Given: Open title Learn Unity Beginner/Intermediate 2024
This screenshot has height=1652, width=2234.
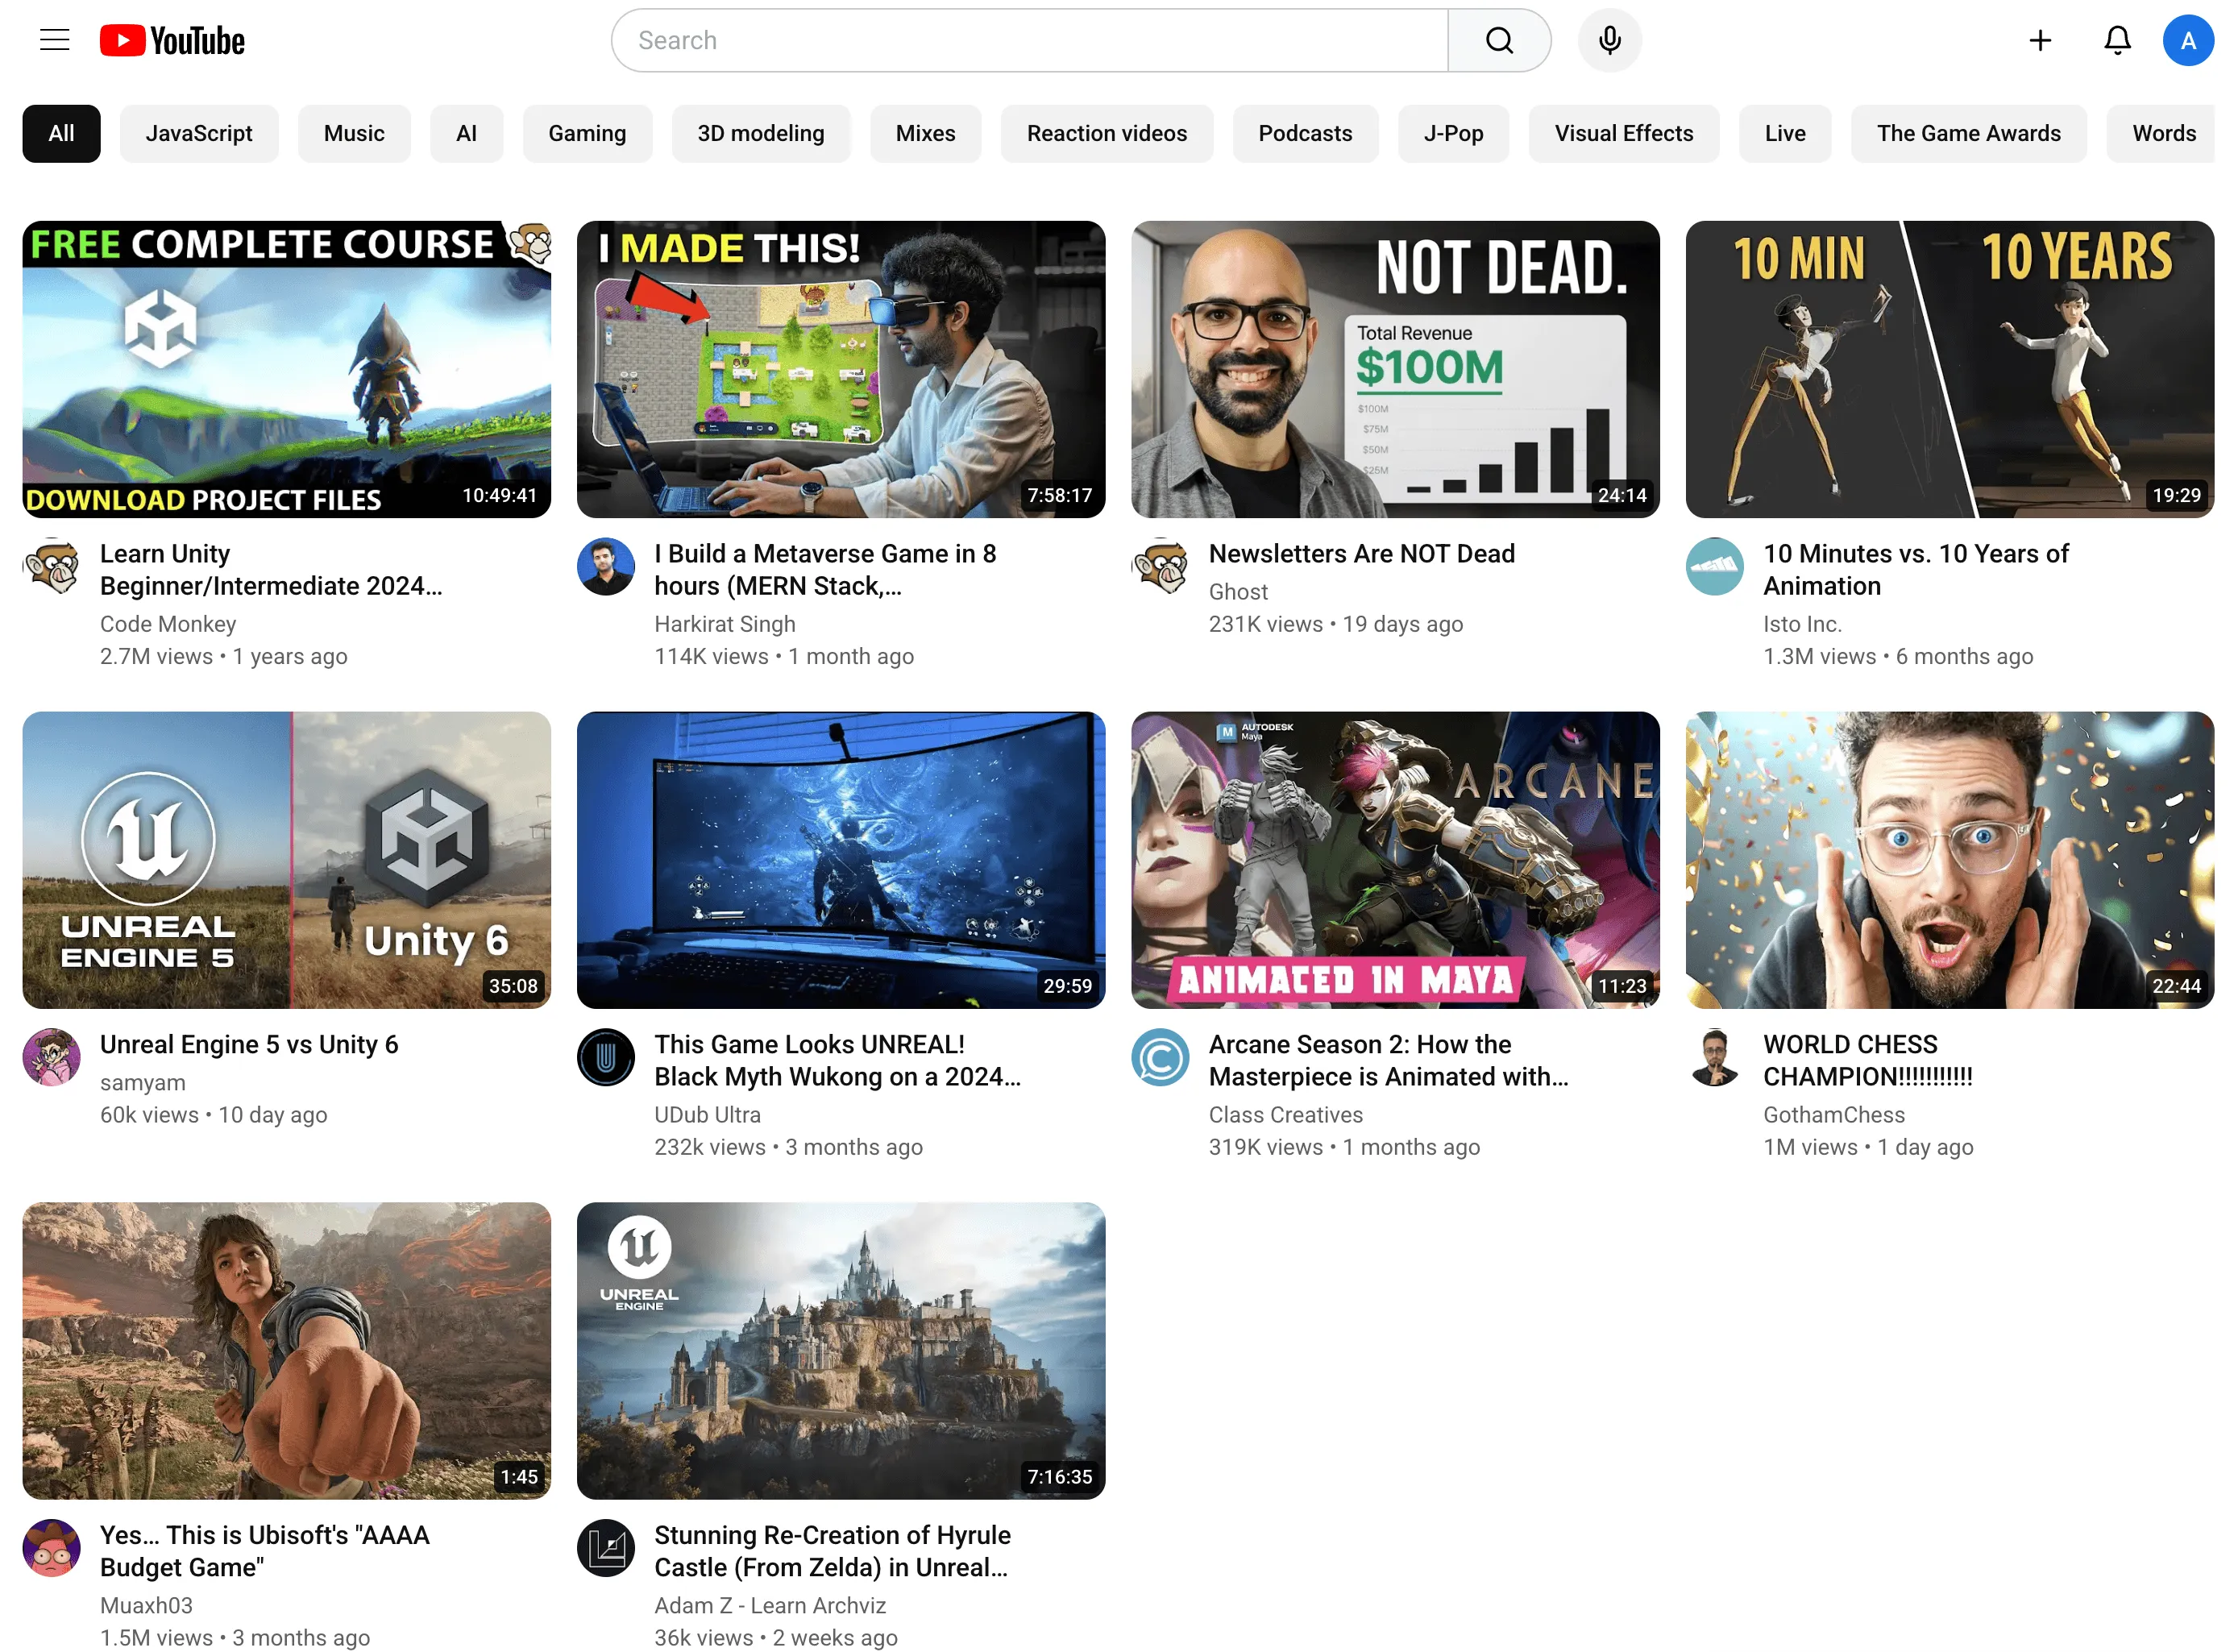Looking at the screenshot, I should pos(271,570).
